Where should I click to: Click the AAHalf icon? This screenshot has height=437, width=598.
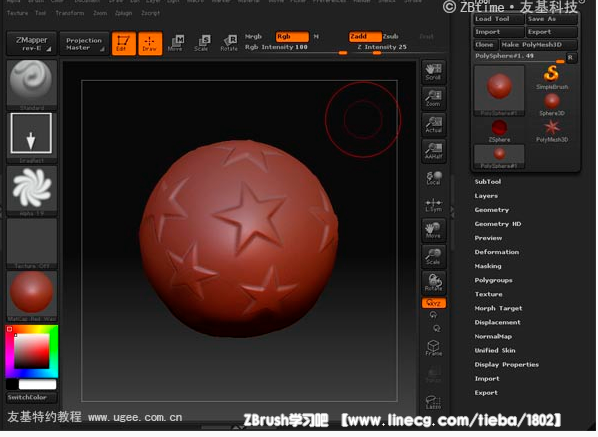click(x=433, y=151)
